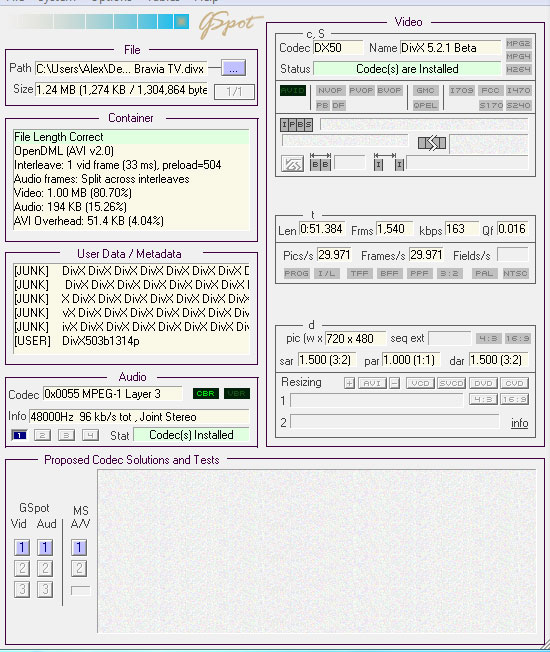The width and height of the screenshot is (550, 652).
Task: Click the SVCD resizing button
Action: pyautogui.click(x=451, y=383)
